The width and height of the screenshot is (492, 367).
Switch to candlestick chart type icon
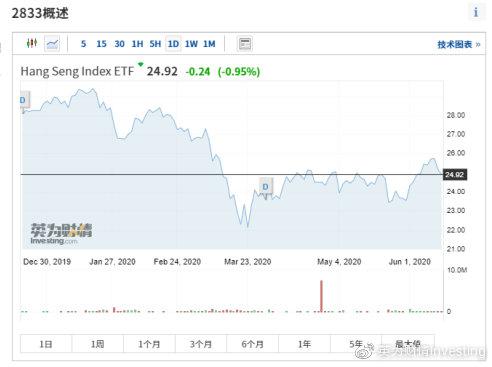32,43
